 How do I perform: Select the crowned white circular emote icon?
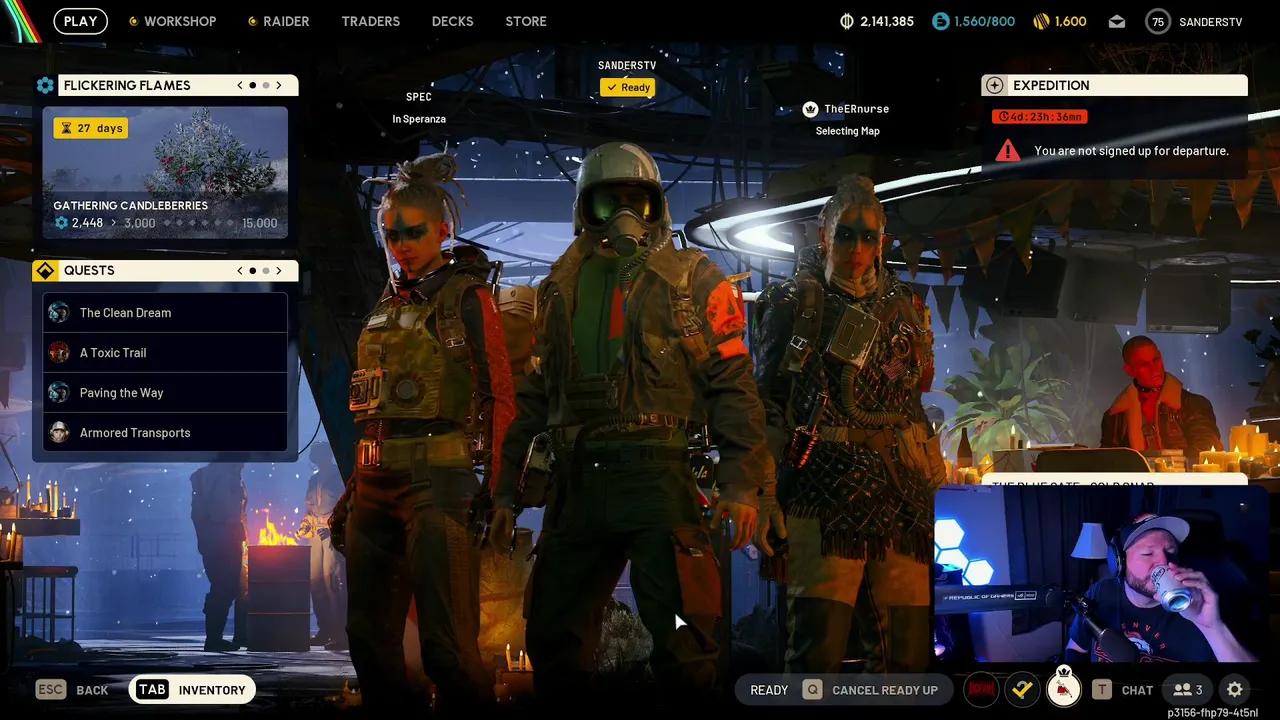1064,689
